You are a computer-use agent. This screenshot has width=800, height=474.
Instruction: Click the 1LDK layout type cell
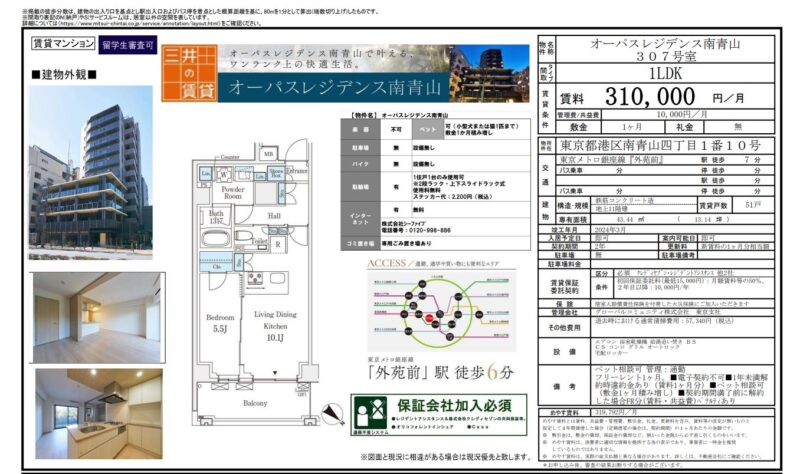point(665,73)
